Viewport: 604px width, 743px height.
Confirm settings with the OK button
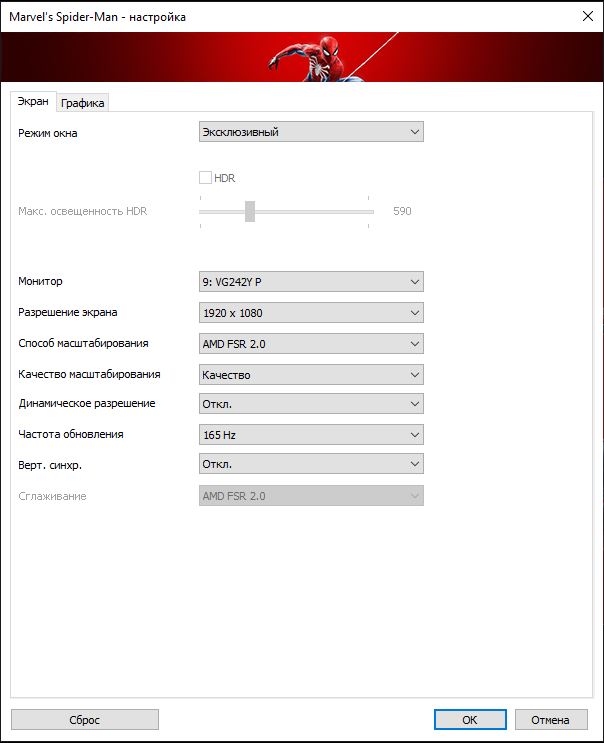[x=470, y=719]
